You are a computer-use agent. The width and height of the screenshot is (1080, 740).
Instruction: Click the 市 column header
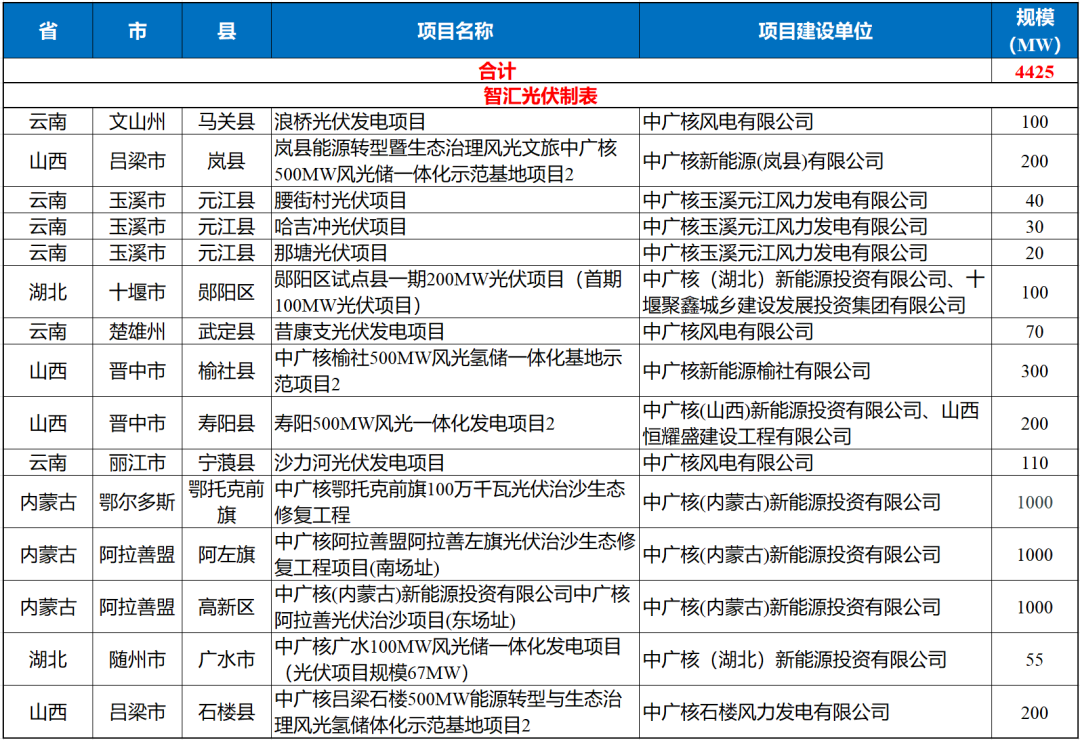137,31
